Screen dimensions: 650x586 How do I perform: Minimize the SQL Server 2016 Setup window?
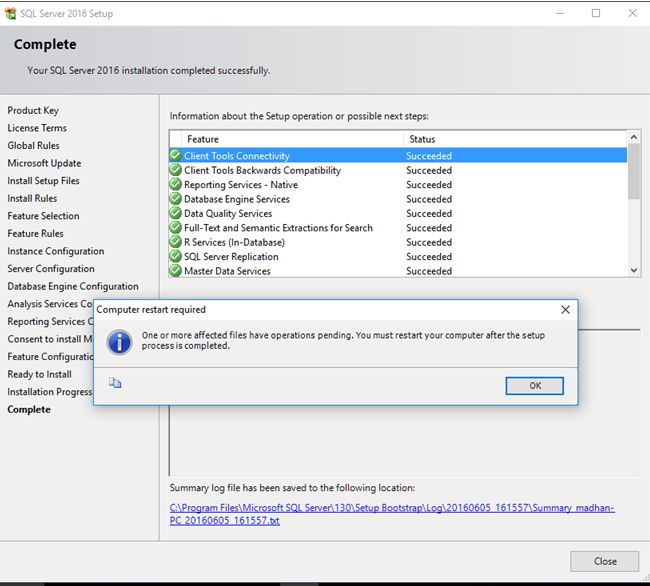coord(560,13)
